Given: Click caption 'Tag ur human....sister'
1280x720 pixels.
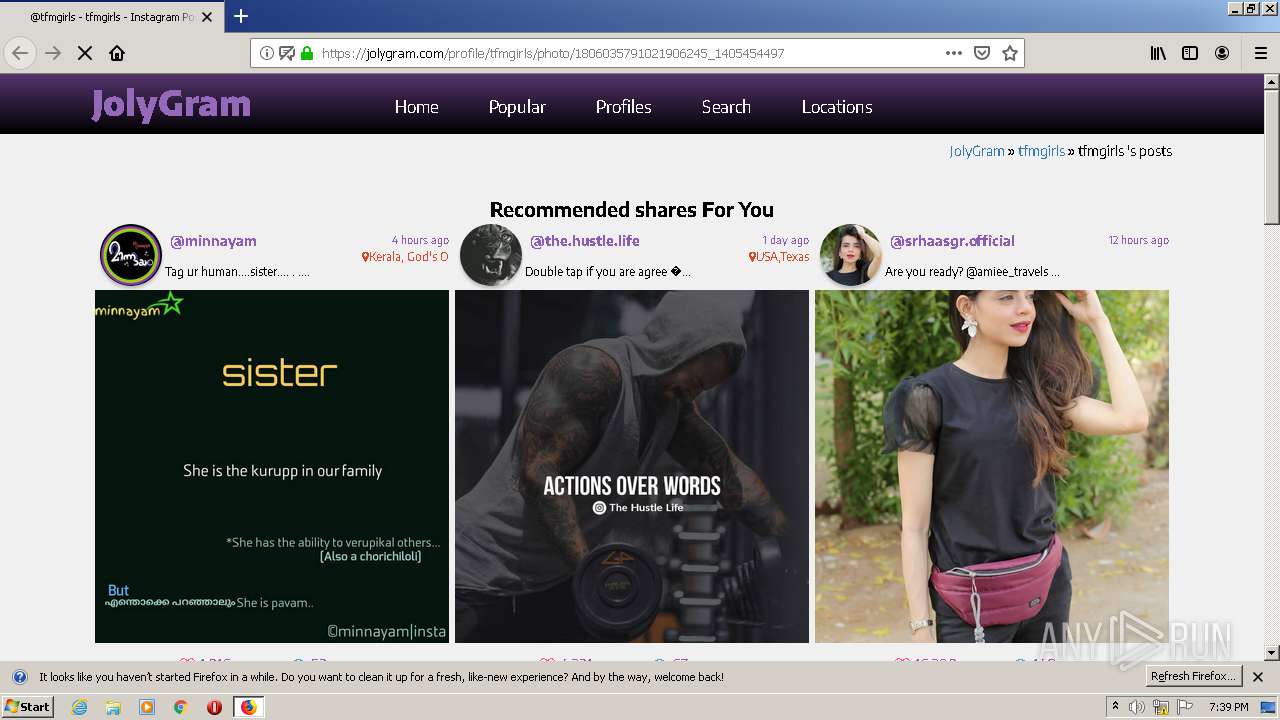Looking at the screenshot, I should [x=237, y=272].
